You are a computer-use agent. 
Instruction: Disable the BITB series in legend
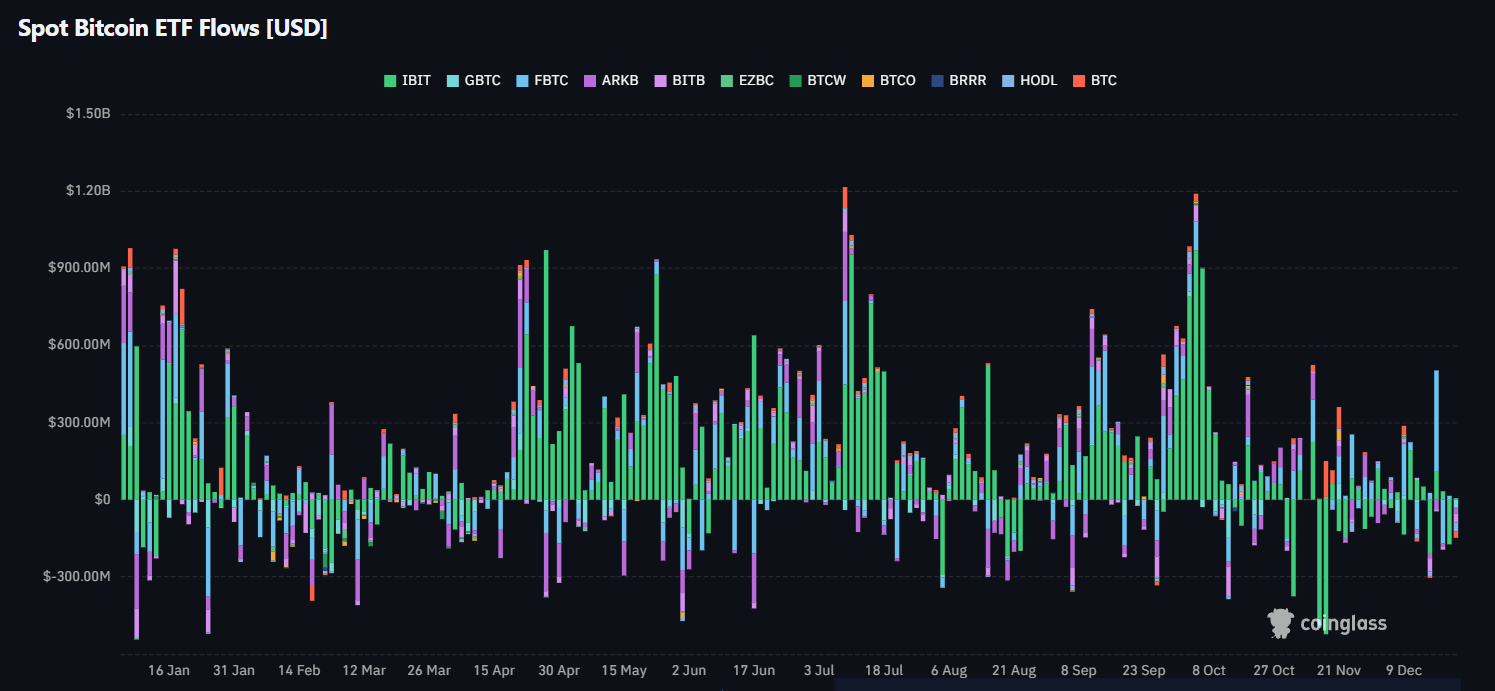679,80
